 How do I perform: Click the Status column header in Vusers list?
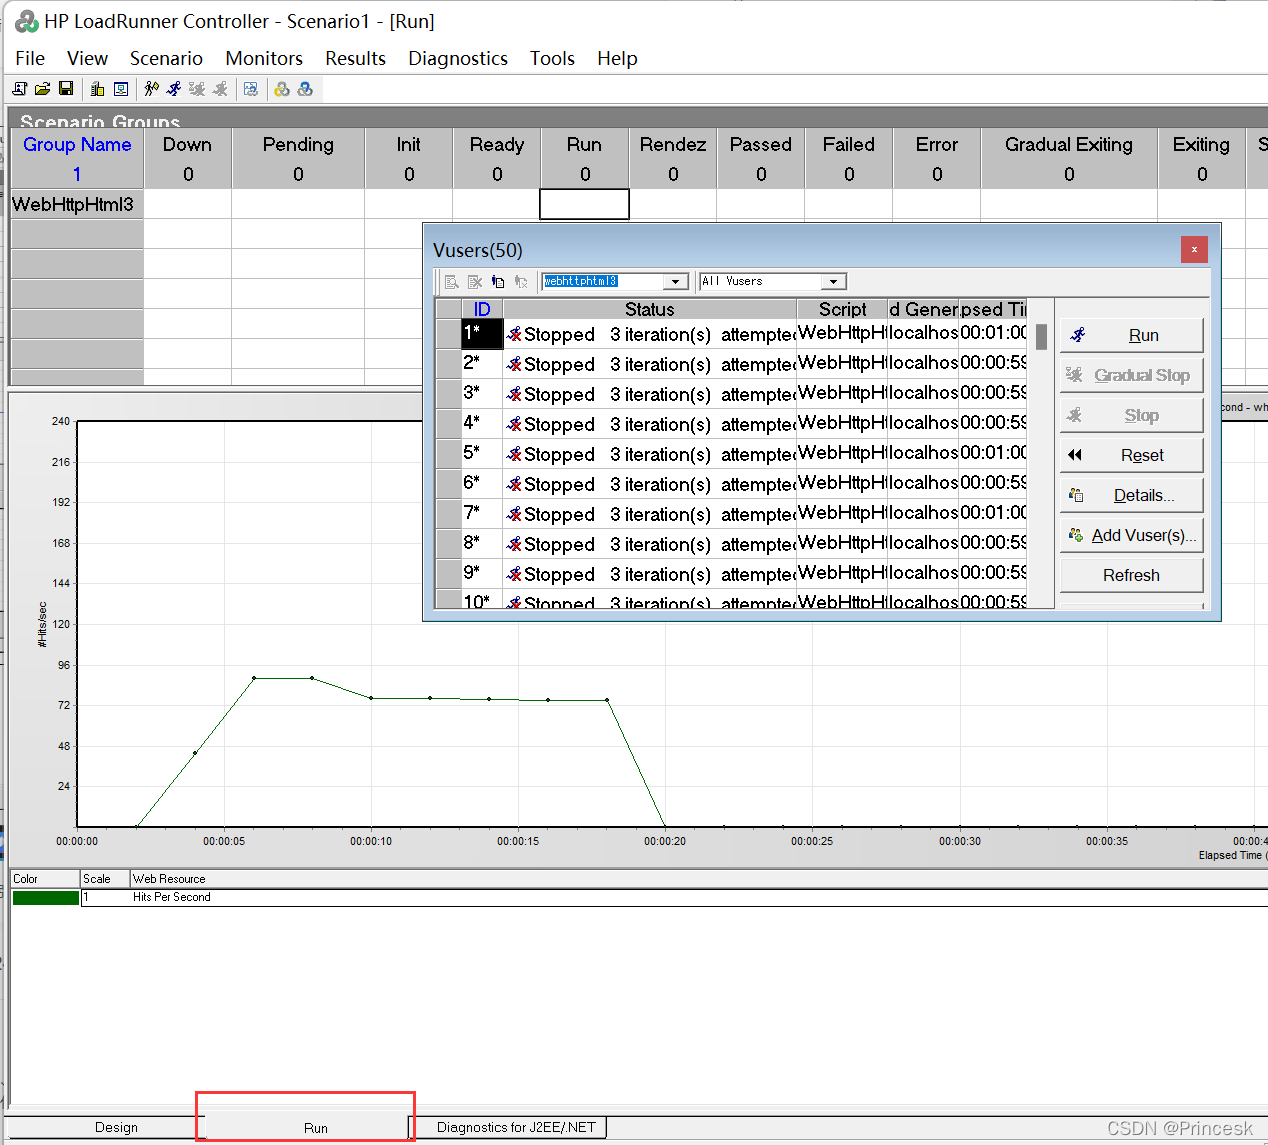pos(649,309)
